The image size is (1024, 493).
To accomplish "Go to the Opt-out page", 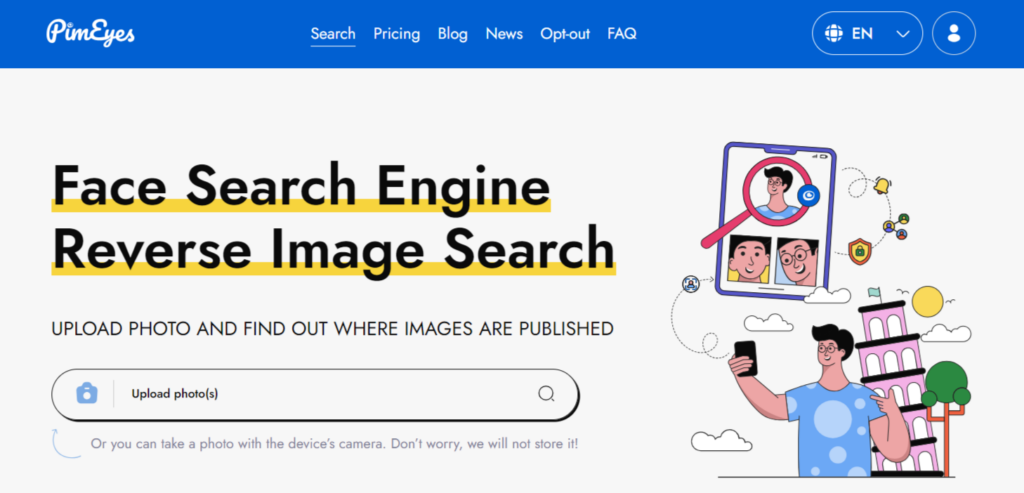I will click(565, 34).
